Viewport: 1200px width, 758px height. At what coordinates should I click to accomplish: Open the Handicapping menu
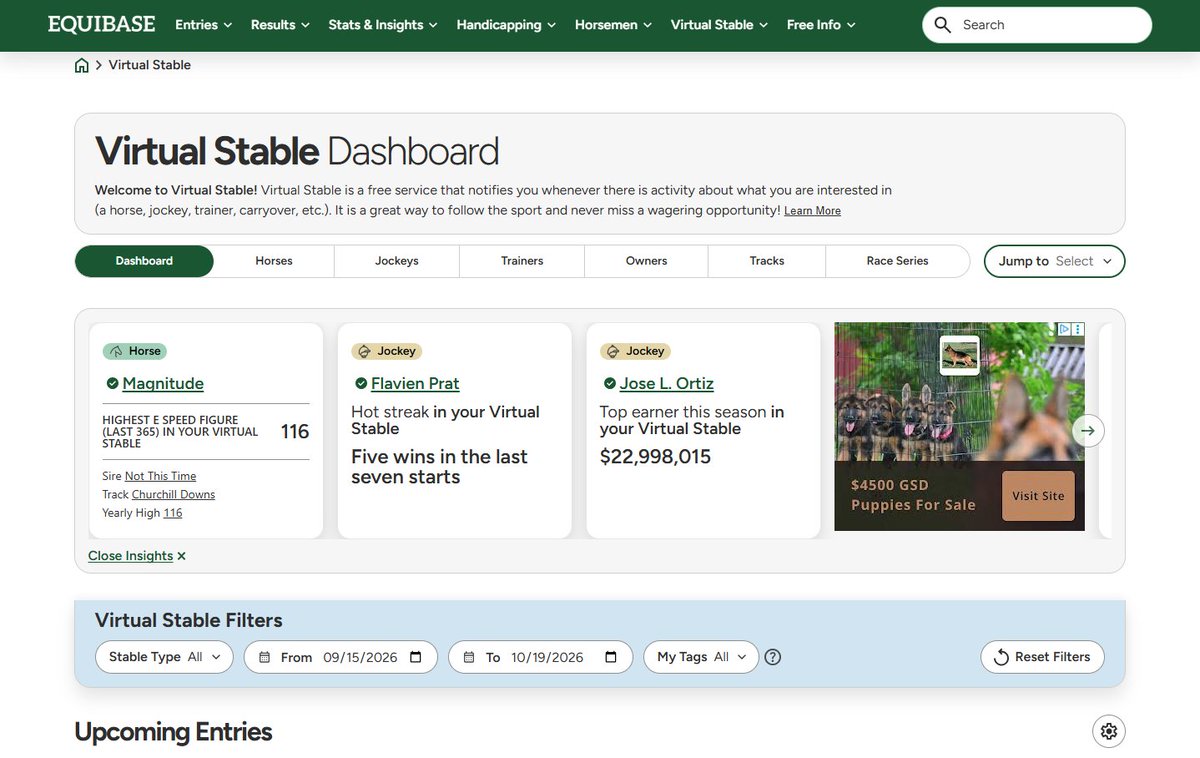(x=507, y=25)
